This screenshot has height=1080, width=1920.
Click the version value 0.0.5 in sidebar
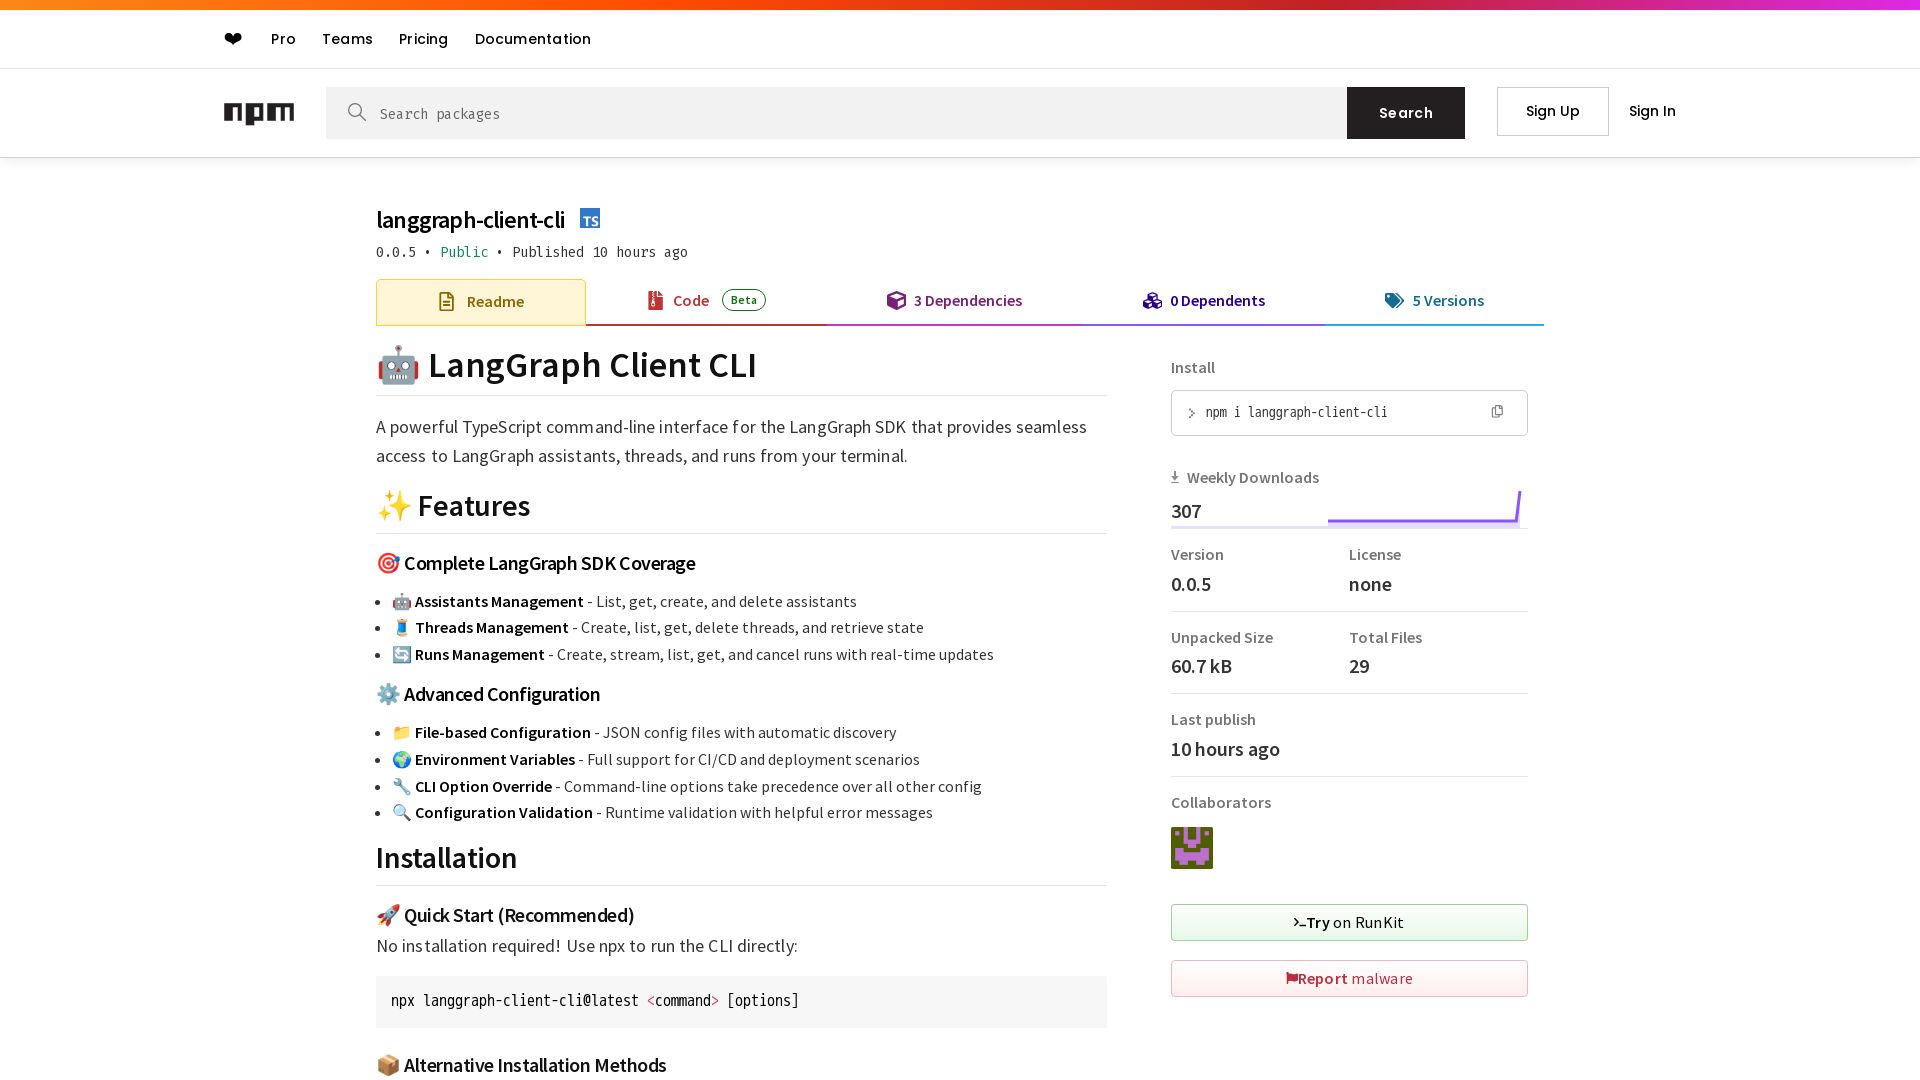click(1191, 585)
